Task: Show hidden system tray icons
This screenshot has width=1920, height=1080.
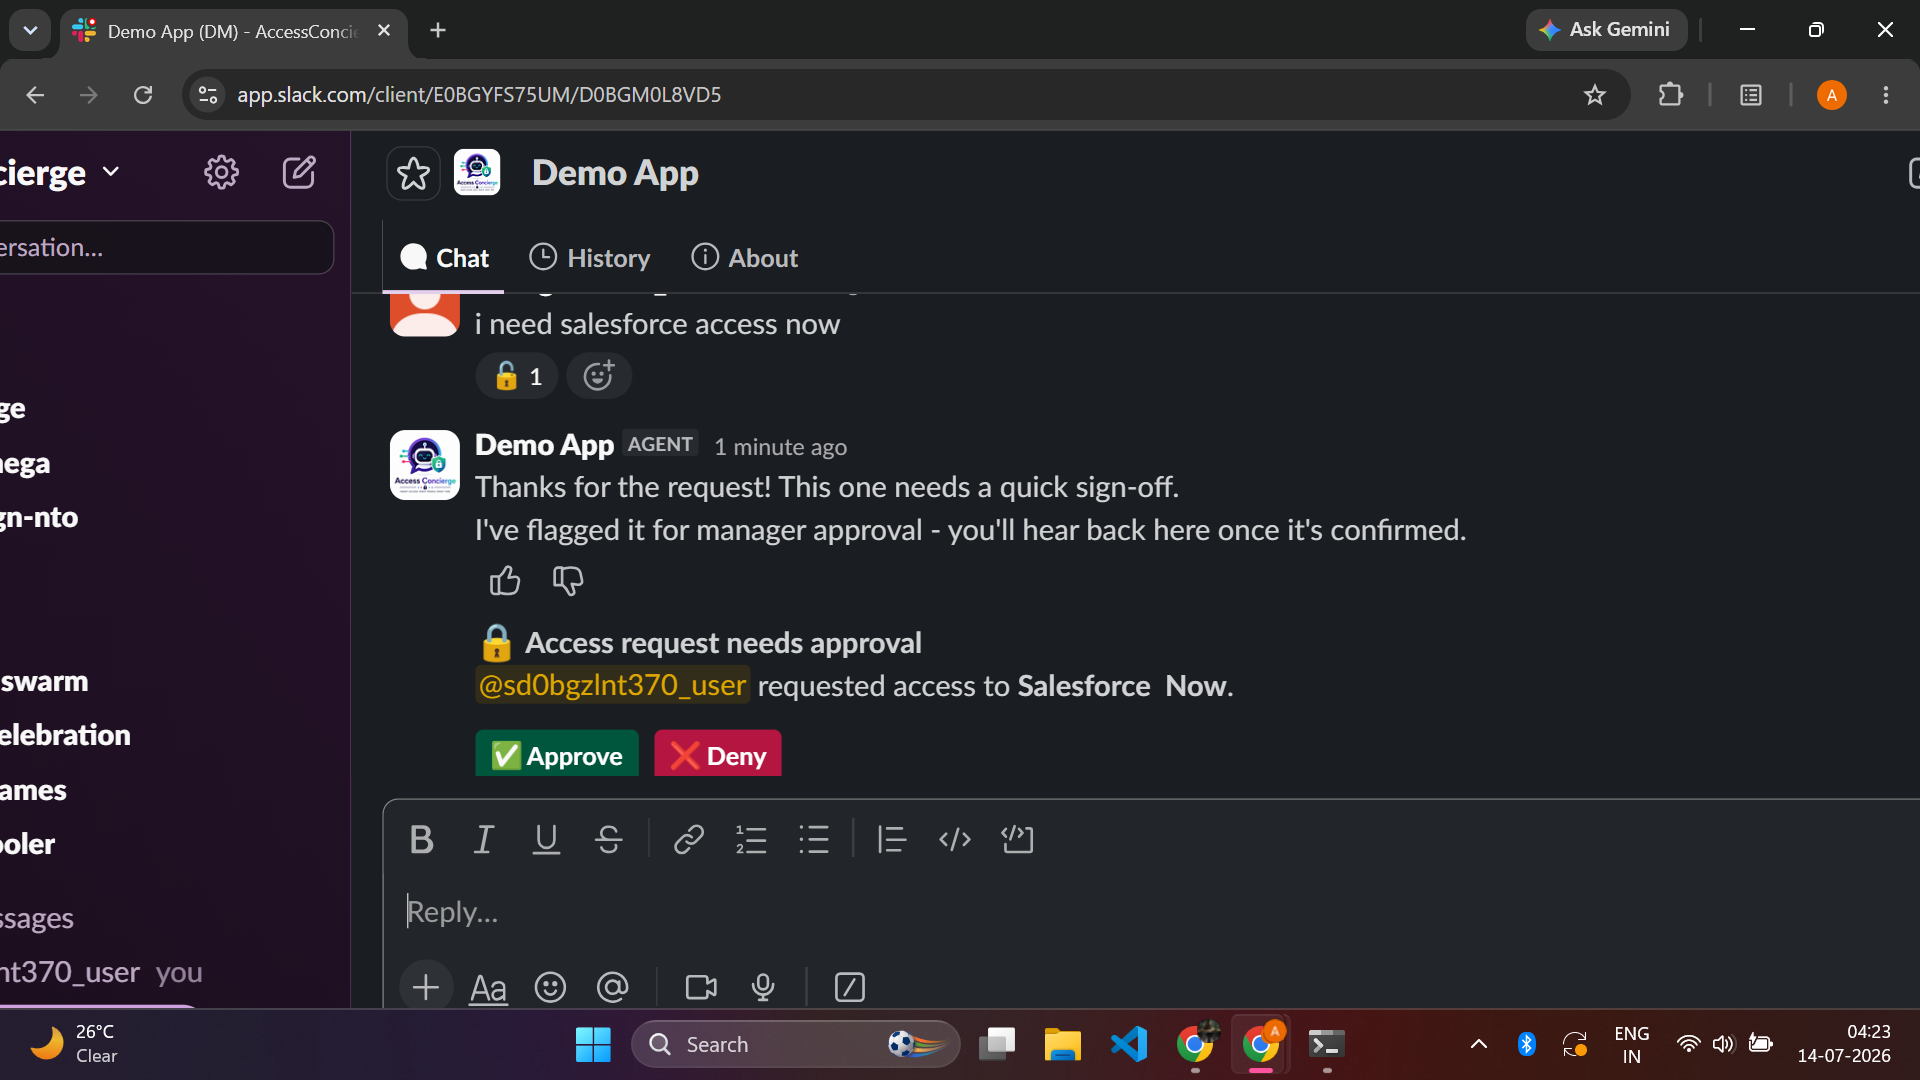Action: [1479, 1045]
